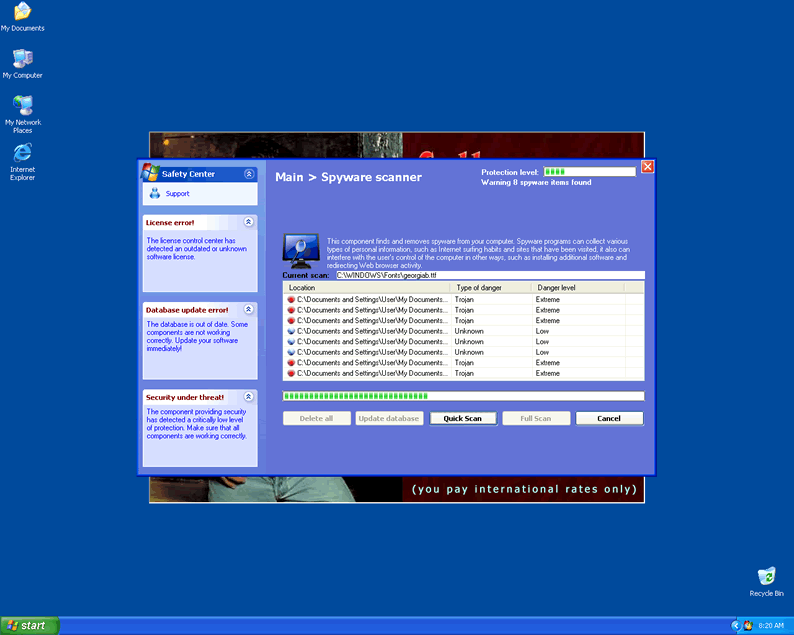Collapse the Security under threat panel
The image size is (794, 635).
point(249,397)
